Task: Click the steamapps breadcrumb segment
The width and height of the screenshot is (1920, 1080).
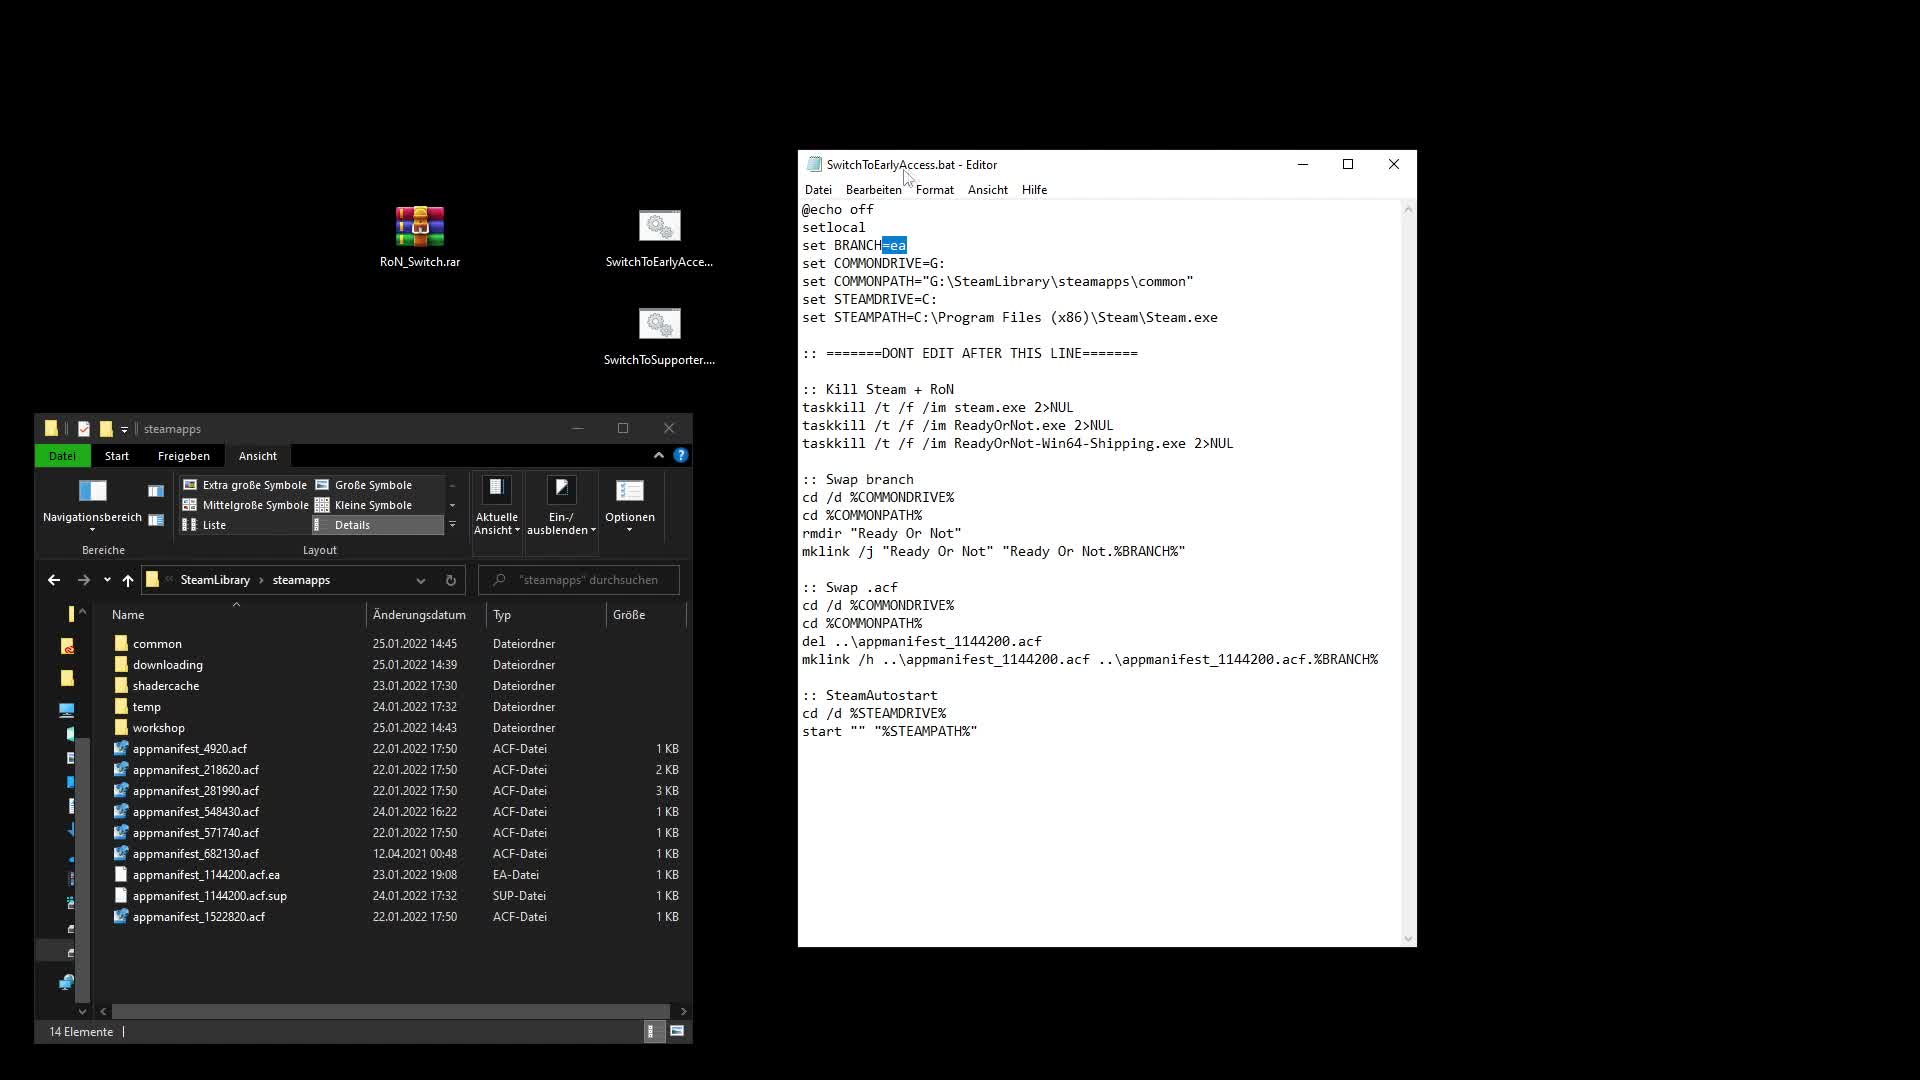Action: tap(301, 580)
